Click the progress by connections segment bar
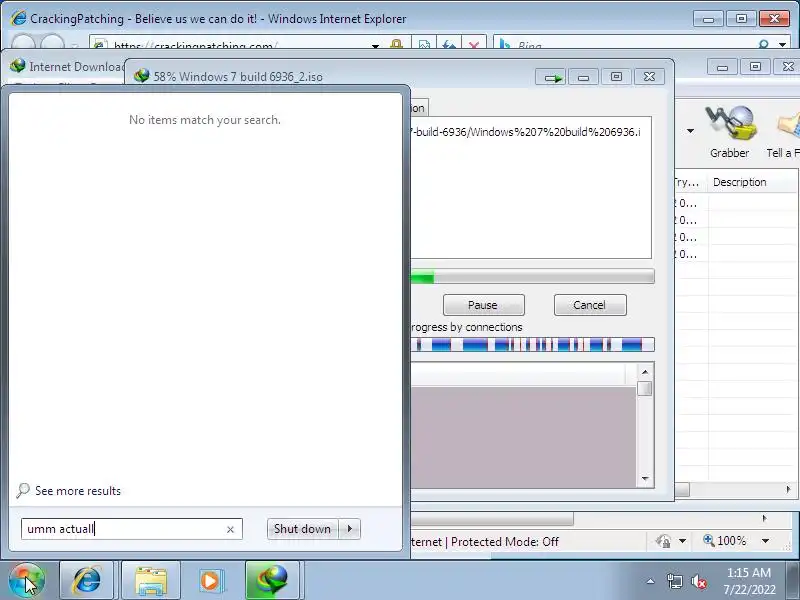 pos(532,345)
